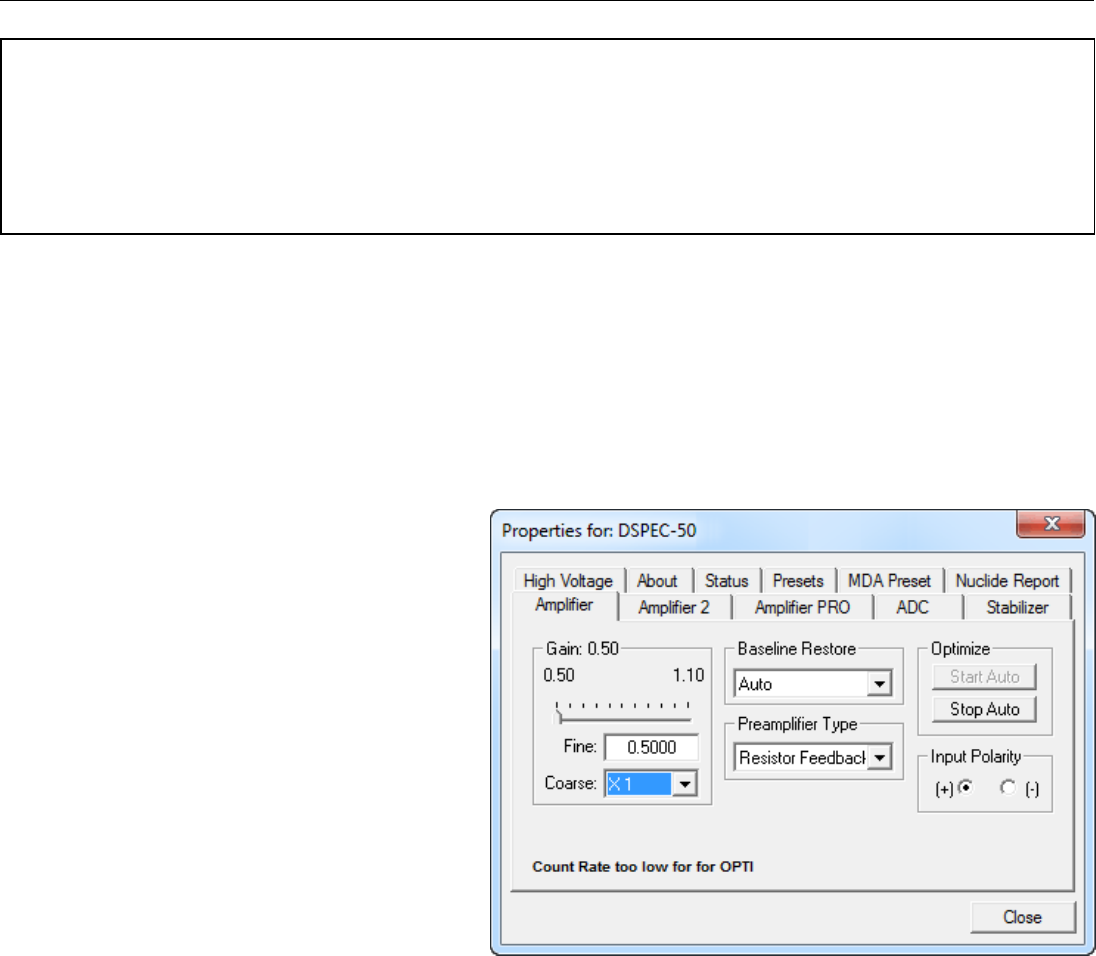Open the Stabilizer tab
Viewport: 1096px width, 956px height.
(x=1017, y=607)
